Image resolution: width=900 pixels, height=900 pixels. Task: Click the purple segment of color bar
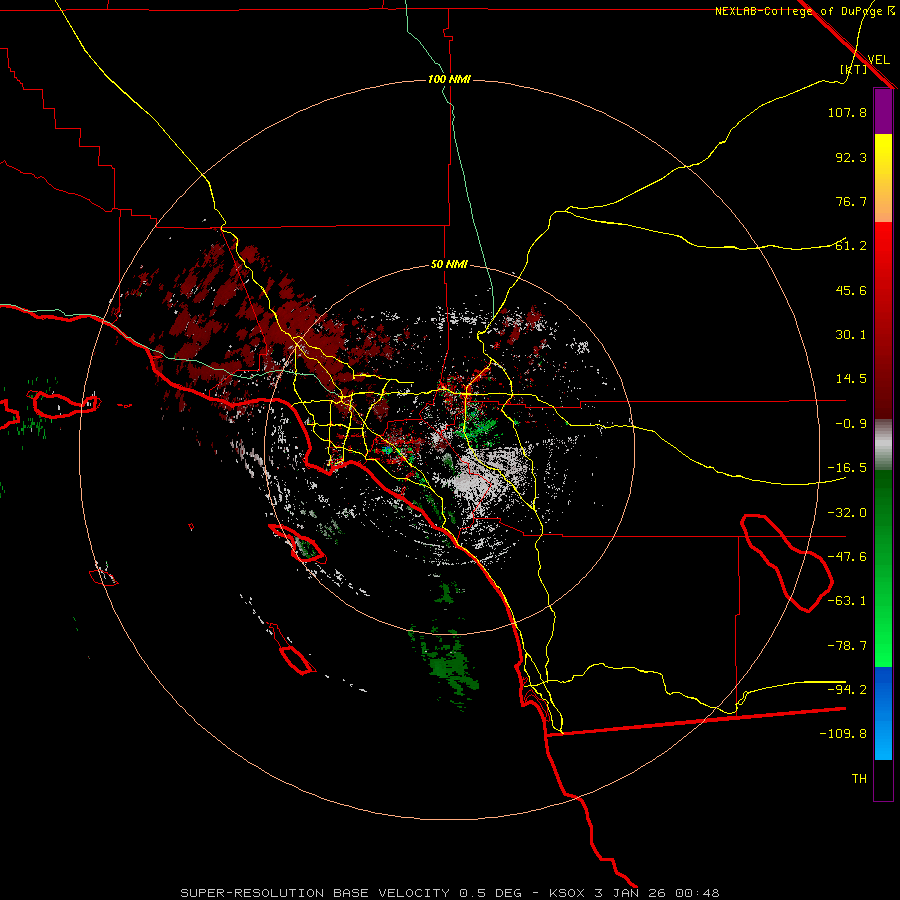coord(883,111)
